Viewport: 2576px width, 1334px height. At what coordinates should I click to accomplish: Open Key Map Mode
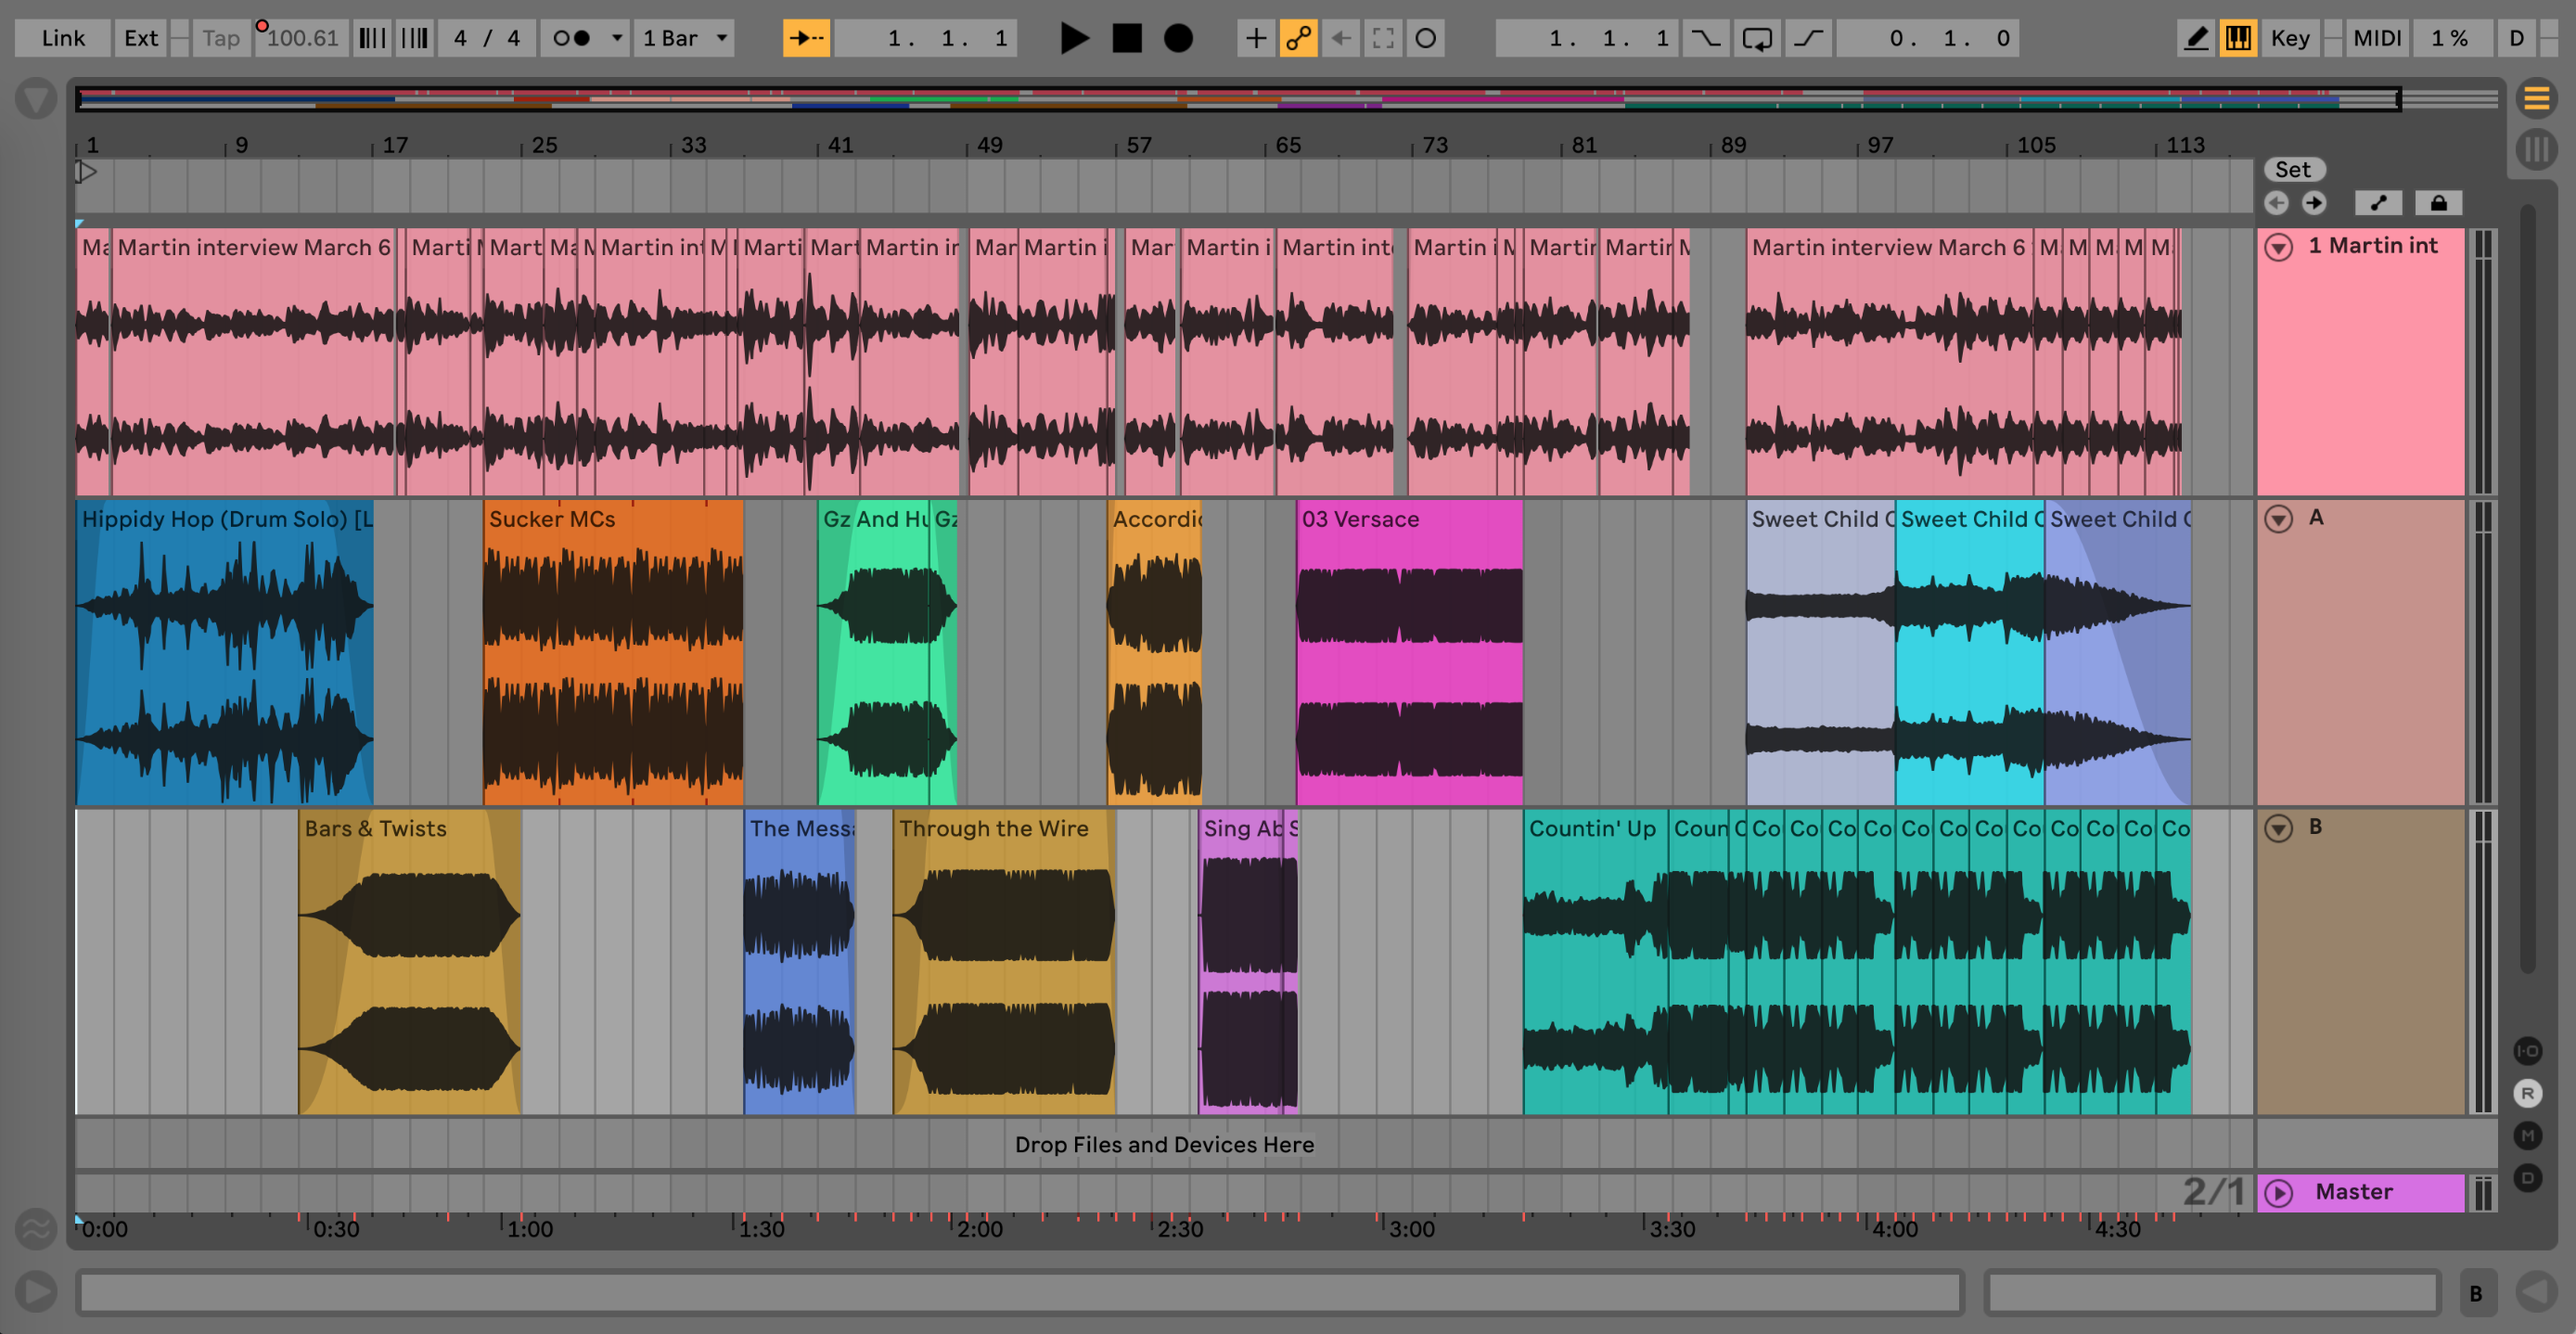coord(2290,38)
